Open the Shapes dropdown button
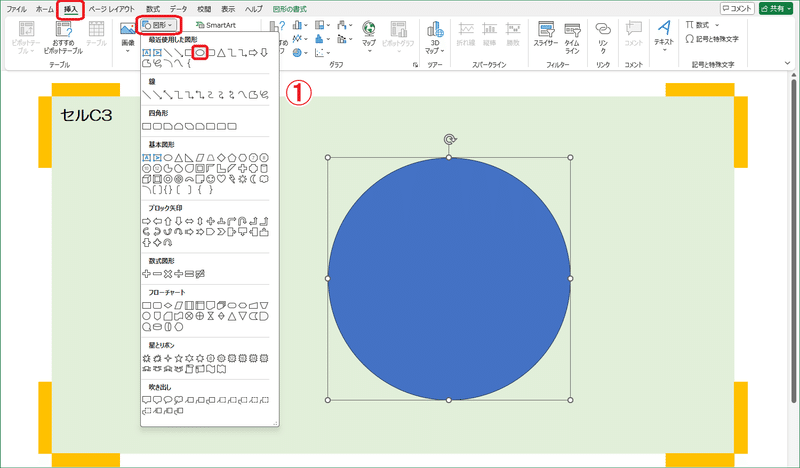 (x=159, y=24)
